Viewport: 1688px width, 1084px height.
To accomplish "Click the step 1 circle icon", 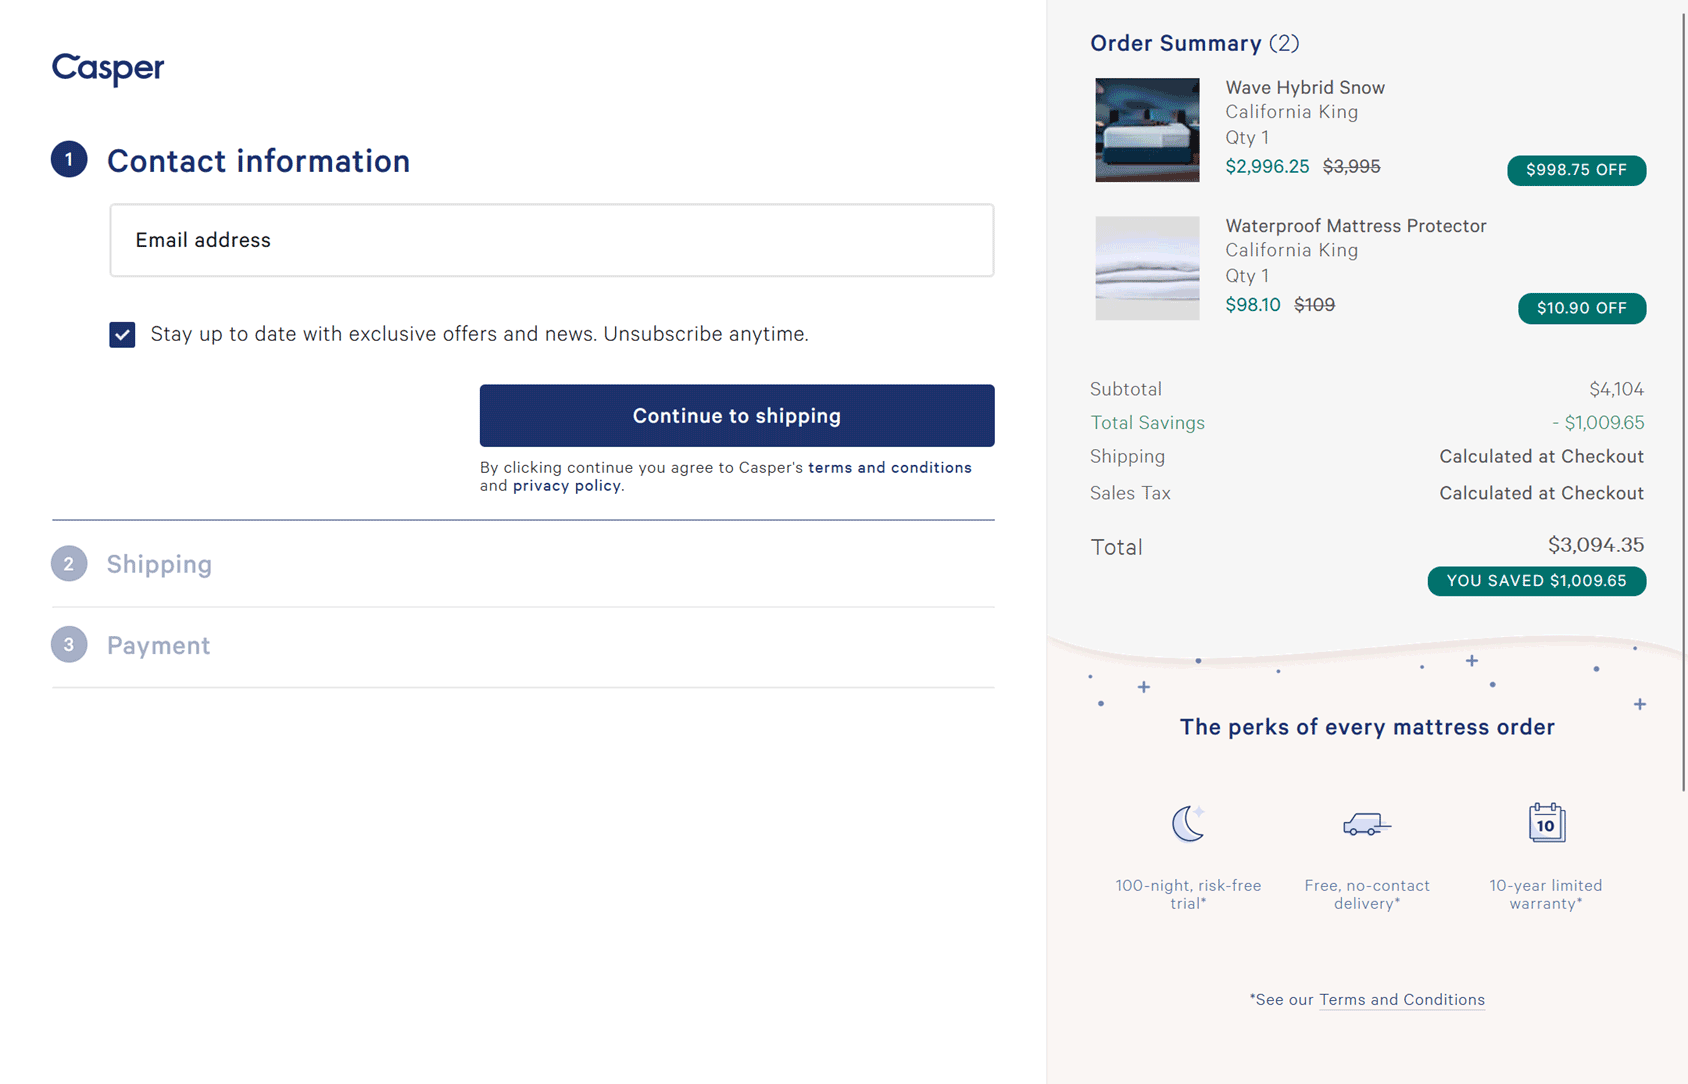I will click(x=69, y=159).
